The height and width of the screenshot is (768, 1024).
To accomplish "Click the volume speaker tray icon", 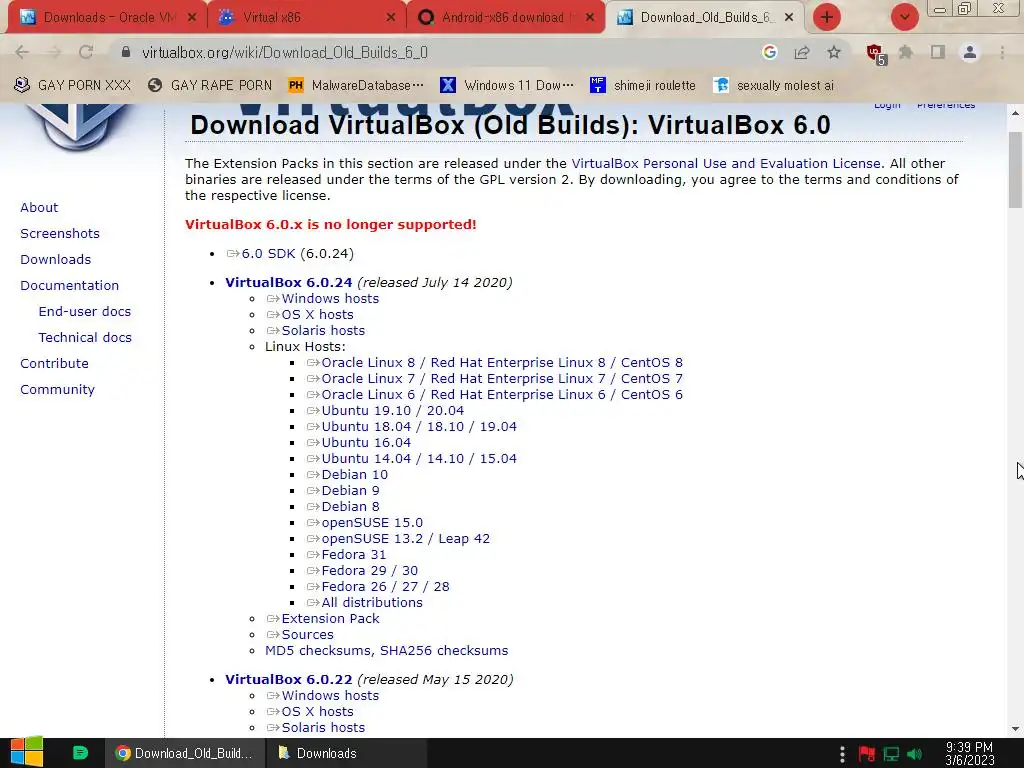I will pos(914,754).
